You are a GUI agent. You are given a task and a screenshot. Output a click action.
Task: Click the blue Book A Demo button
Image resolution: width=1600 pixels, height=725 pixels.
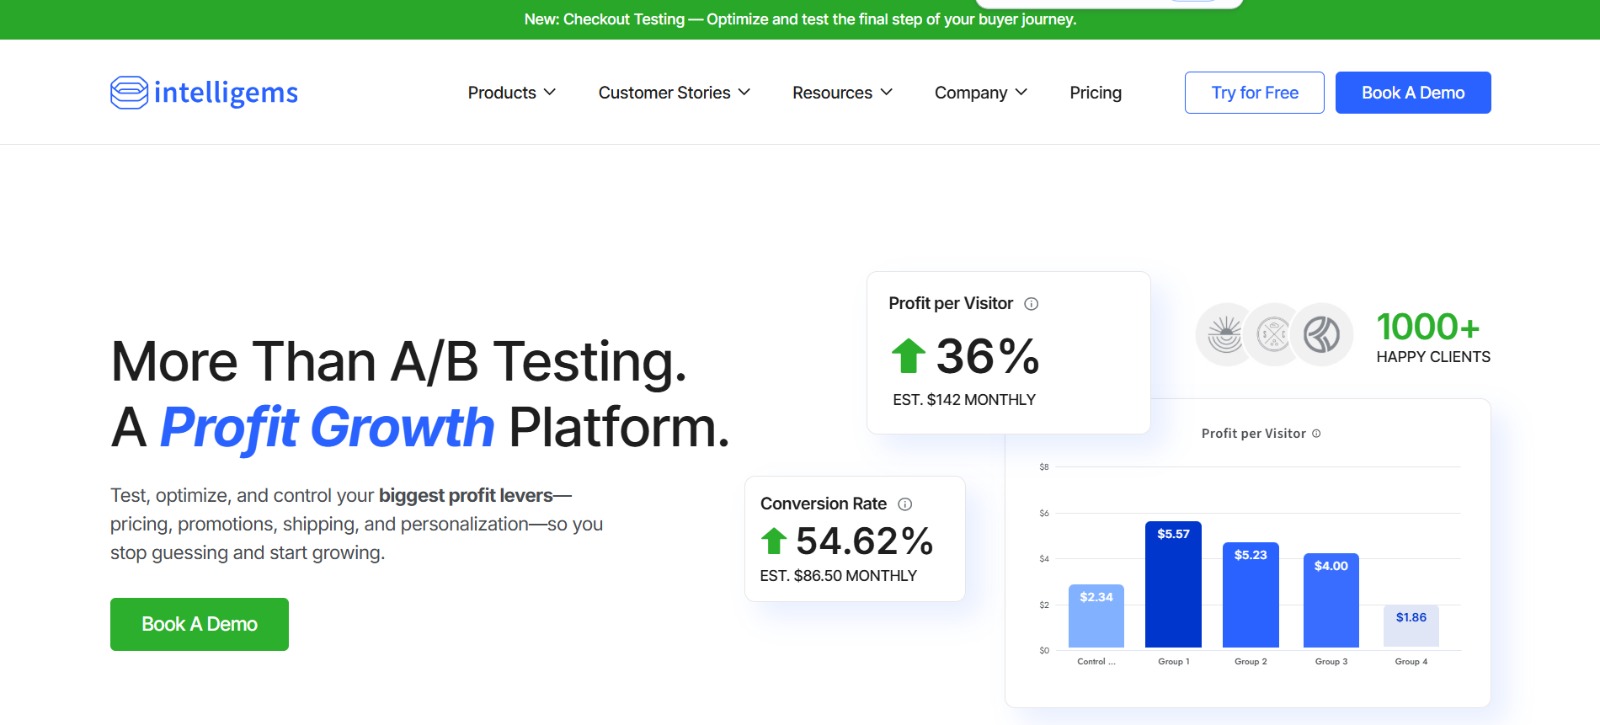tap(1413, 93)
